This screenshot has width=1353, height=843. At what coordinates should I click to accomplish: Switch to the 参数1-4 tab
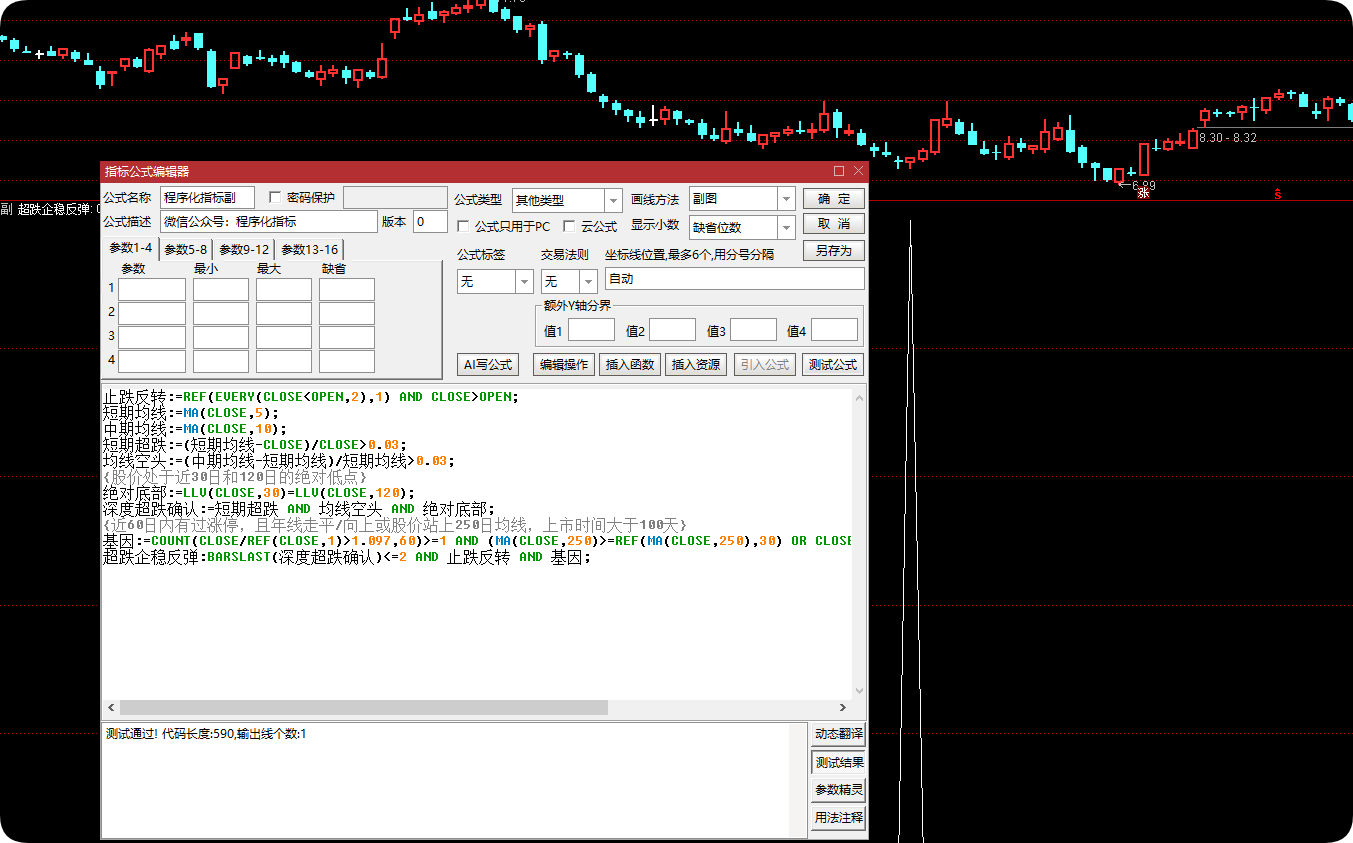[x=131, y=248]
